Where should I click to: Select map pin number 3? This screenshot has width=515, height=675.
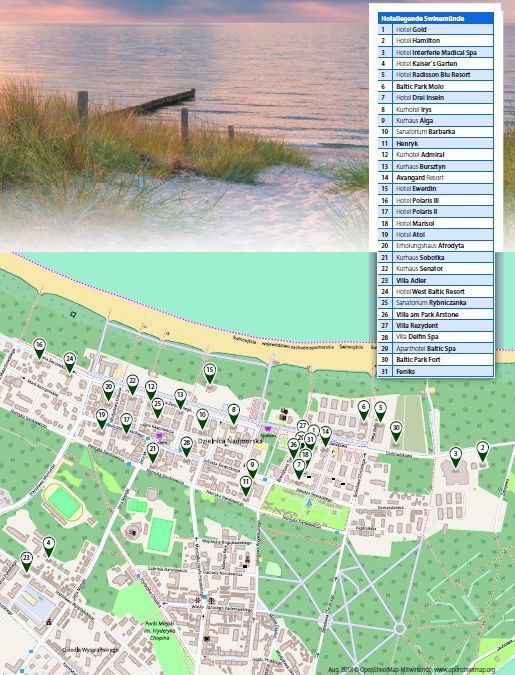click(x=456, y=457)
